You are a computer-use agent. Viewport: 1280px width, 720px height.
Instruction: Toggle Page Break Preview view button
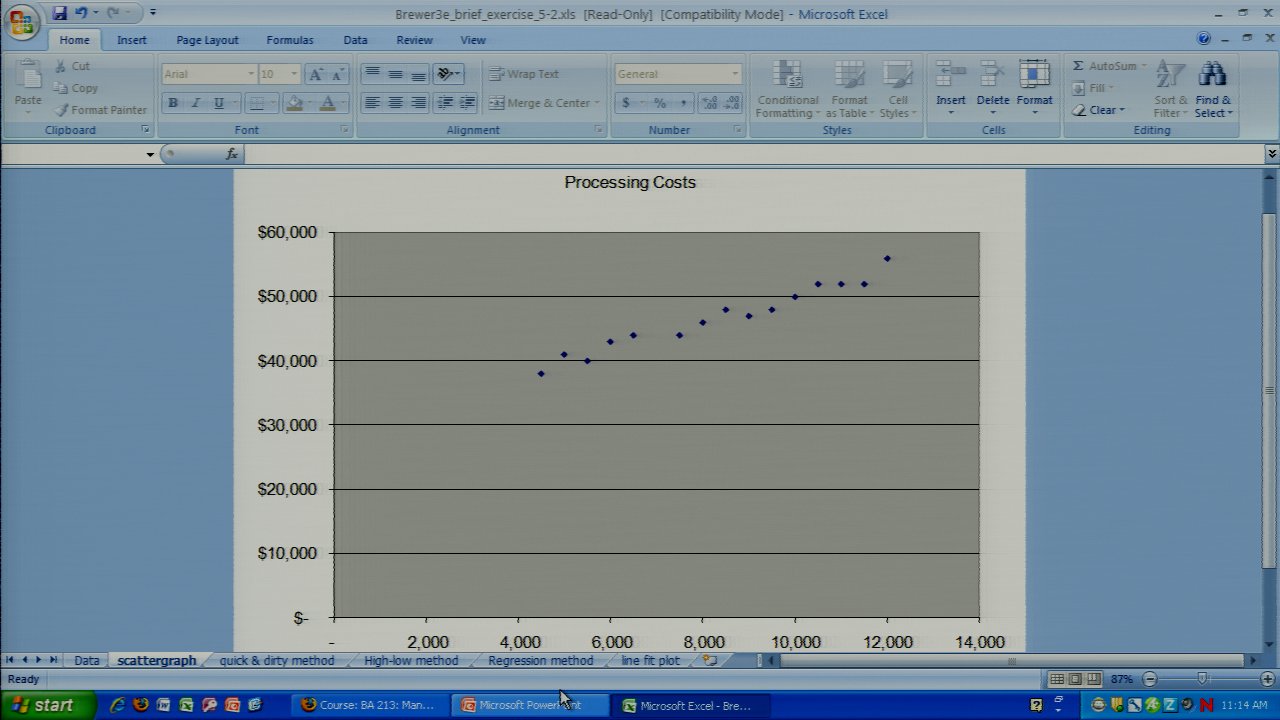pos(1093,679)
